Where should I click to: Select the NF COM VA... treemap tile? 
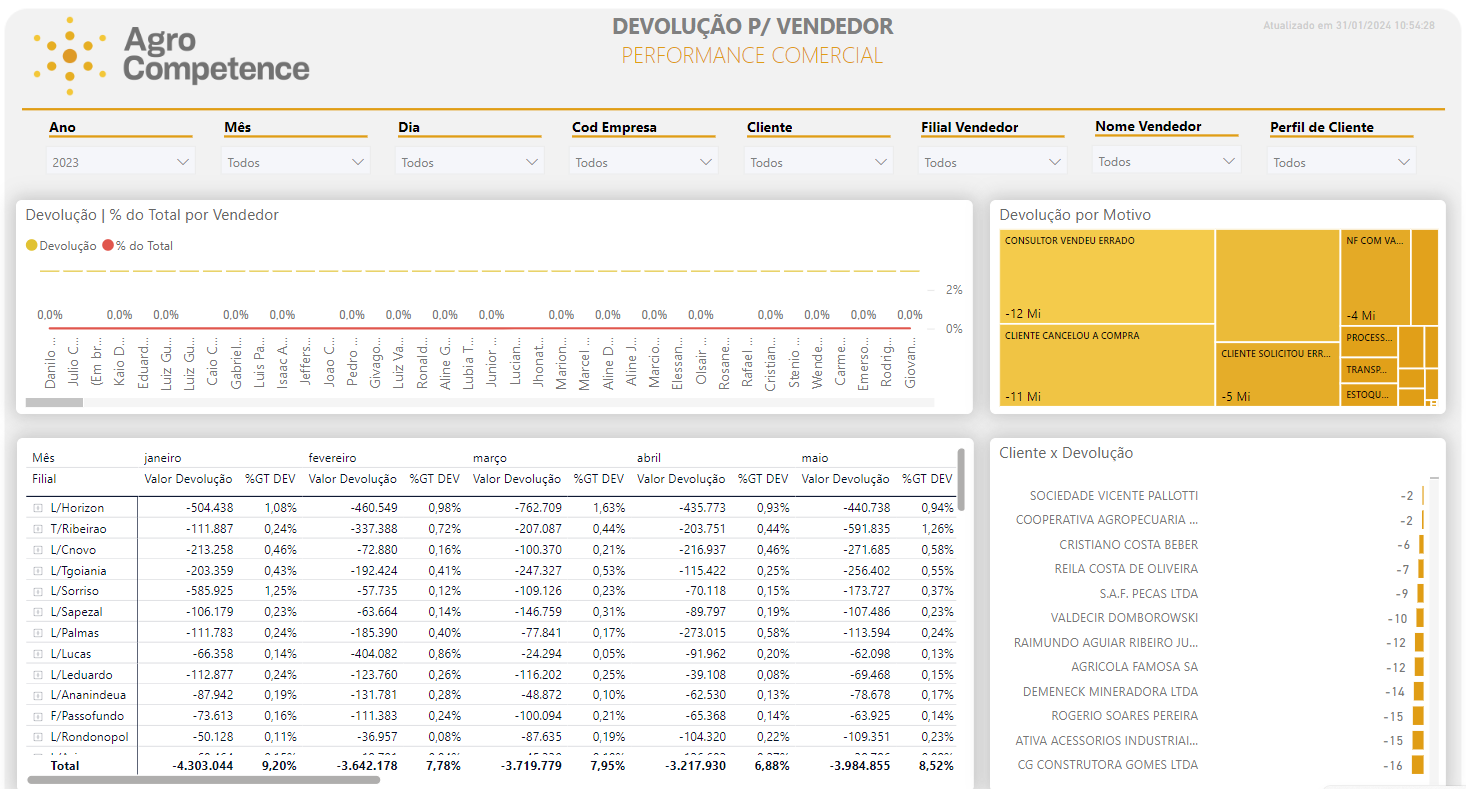tap(1375, 277)
